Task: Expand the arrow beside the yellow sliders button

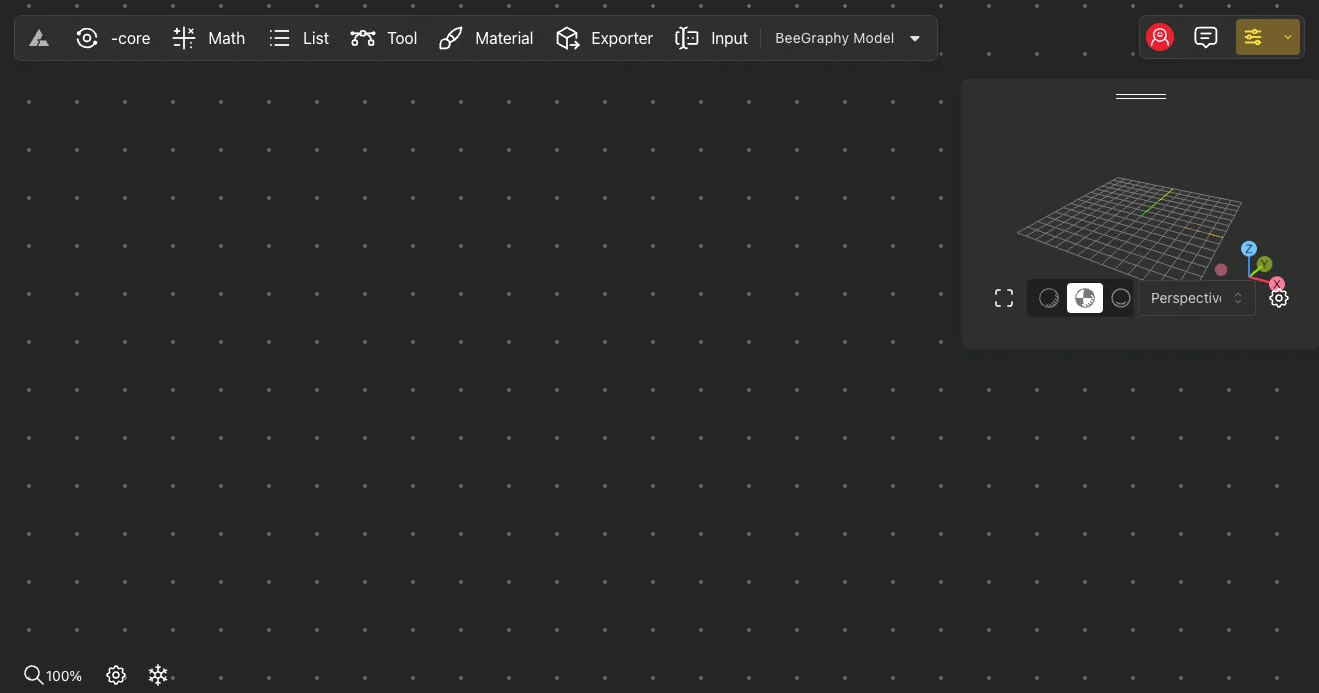Action: pyautogui.click(x=1288, y=38)
